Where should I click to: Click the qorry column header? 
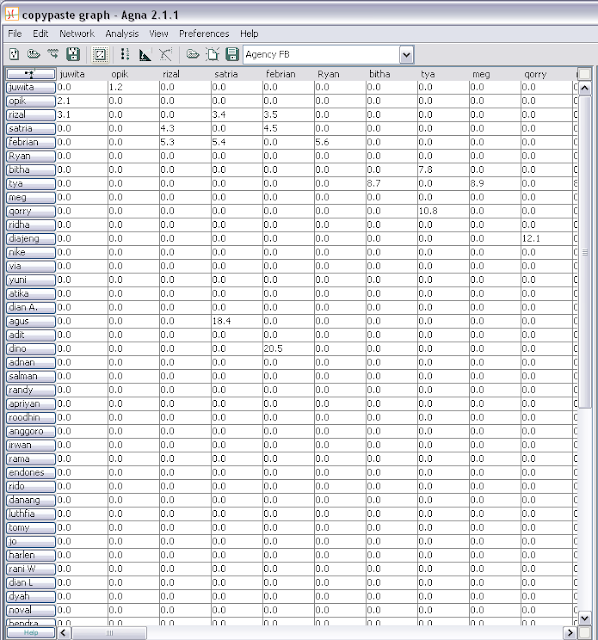(x=535, y=74)
